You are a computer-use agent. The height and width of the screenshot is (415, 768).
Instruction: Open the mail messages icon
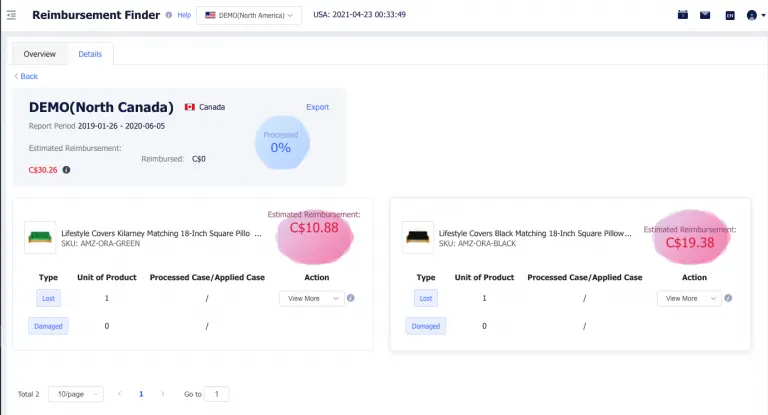tap(705, 15)
